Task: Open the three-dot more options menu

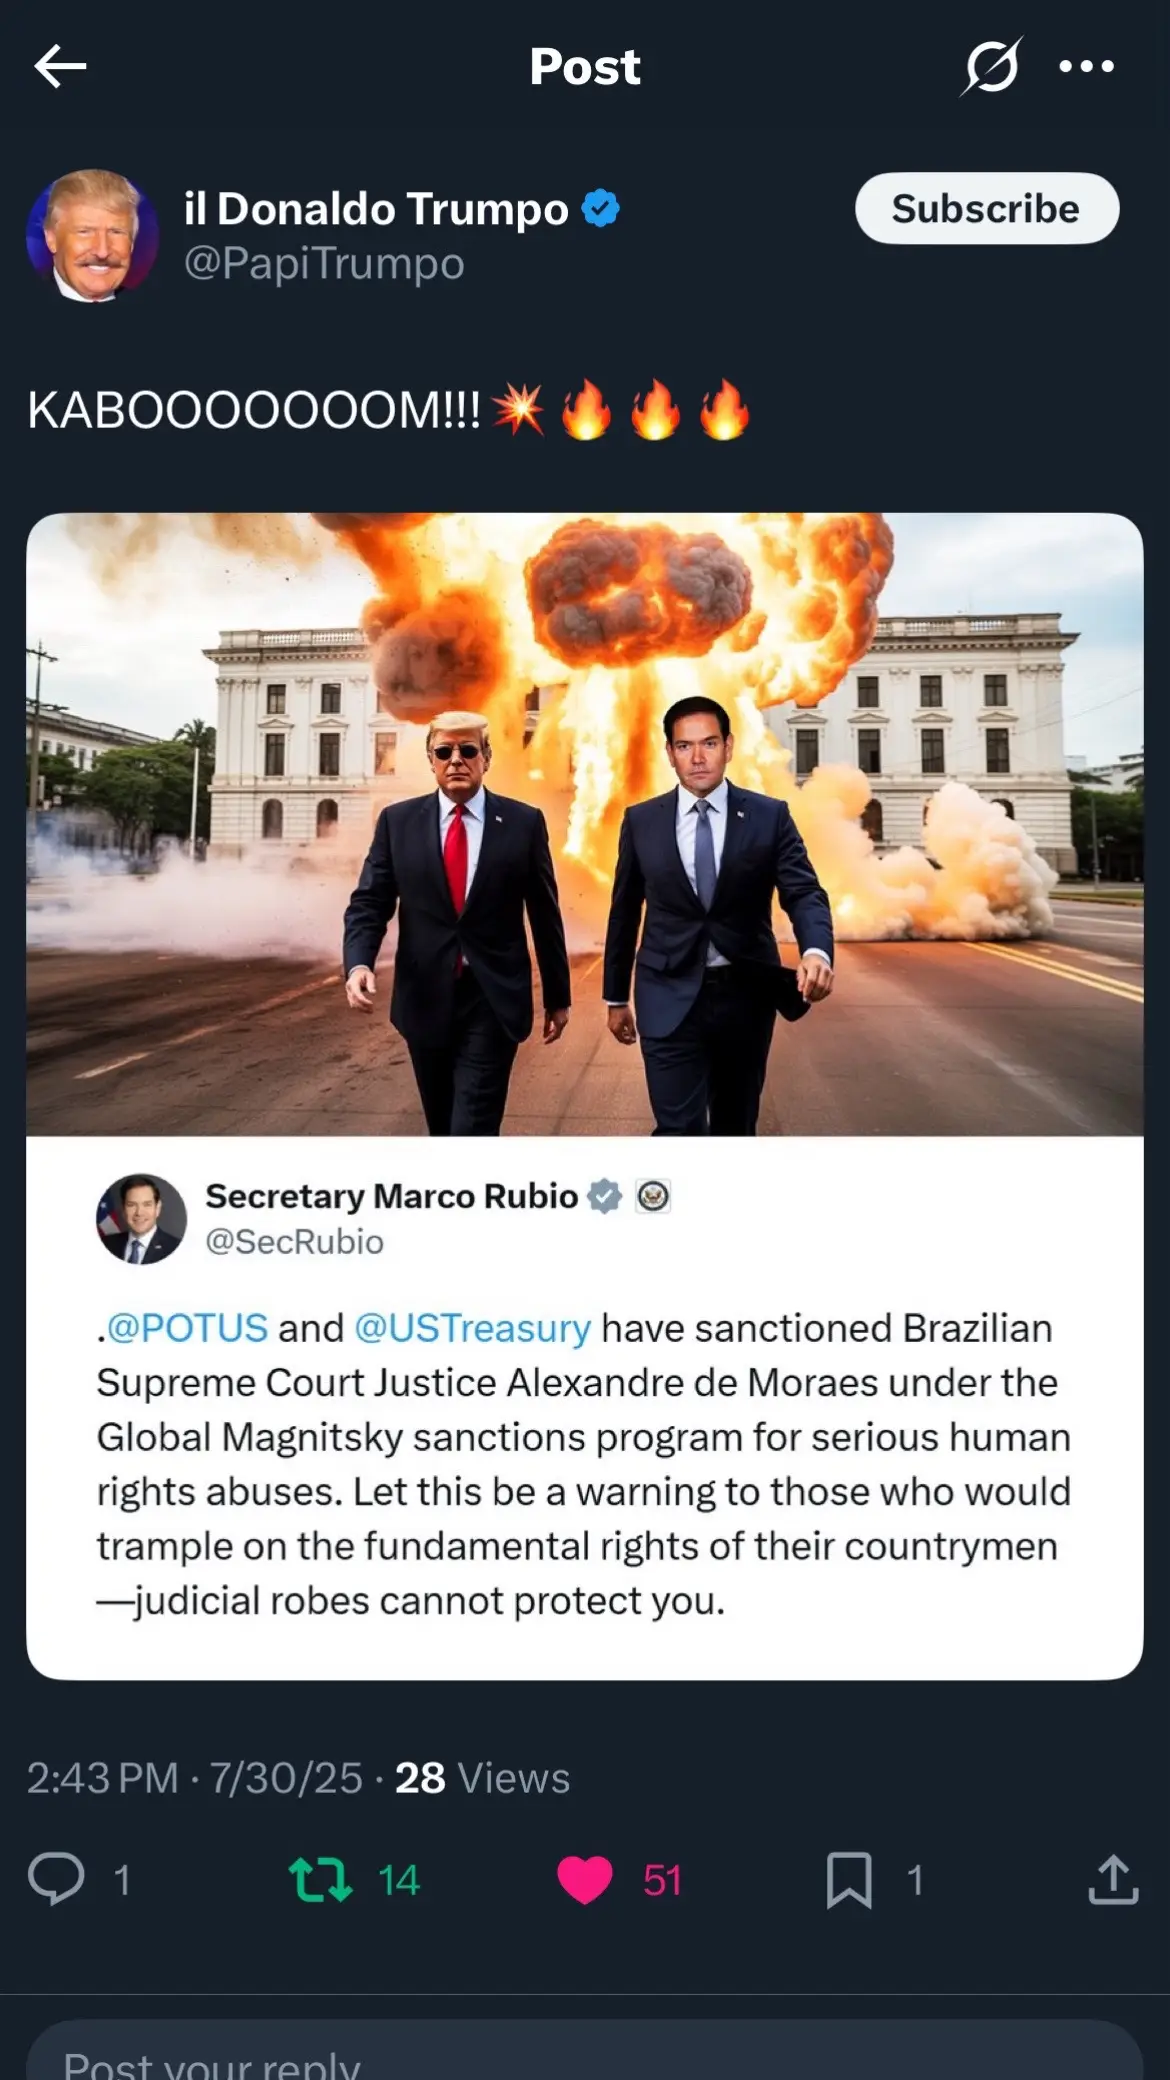Action: [1086, 67]
